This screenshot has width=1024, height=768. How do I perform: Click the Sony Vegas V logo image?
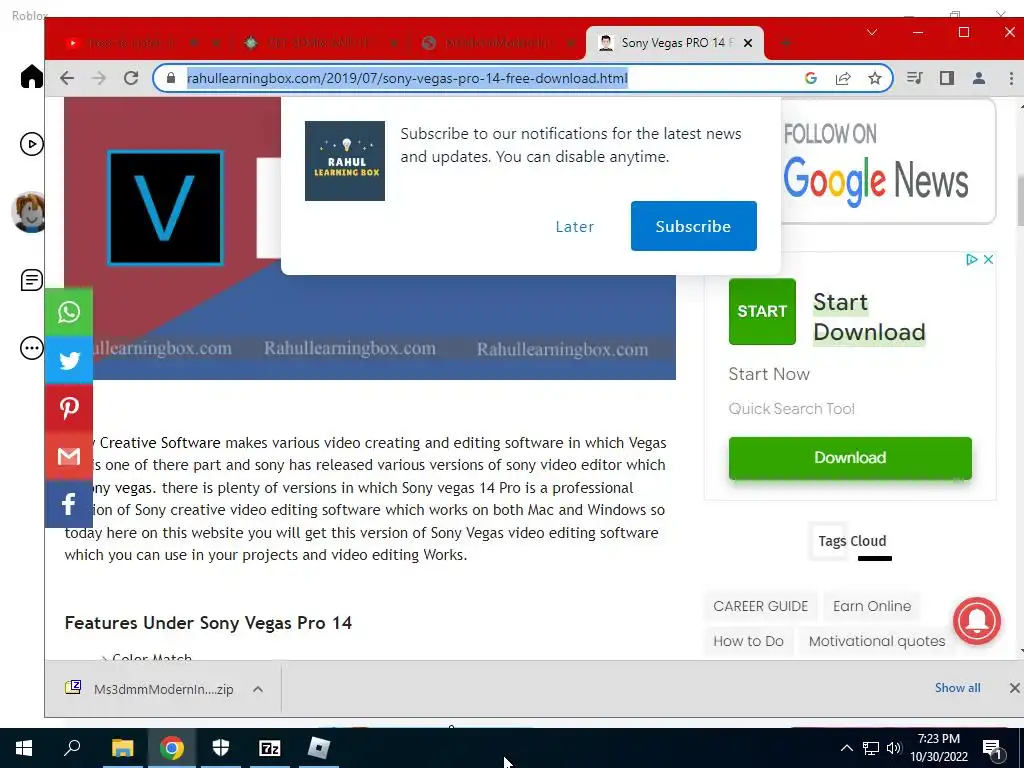coord(165,208)
